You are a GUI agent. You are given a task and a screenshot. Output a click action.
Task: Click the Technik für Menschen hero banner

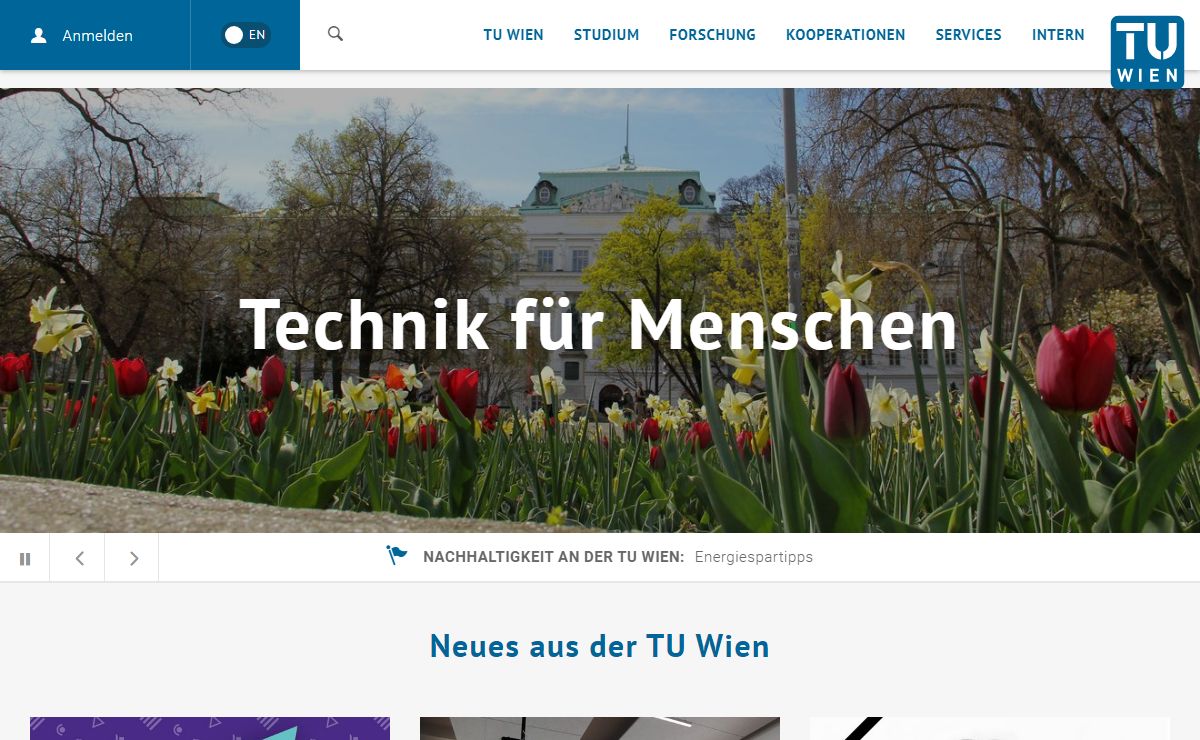pos(600,325)
